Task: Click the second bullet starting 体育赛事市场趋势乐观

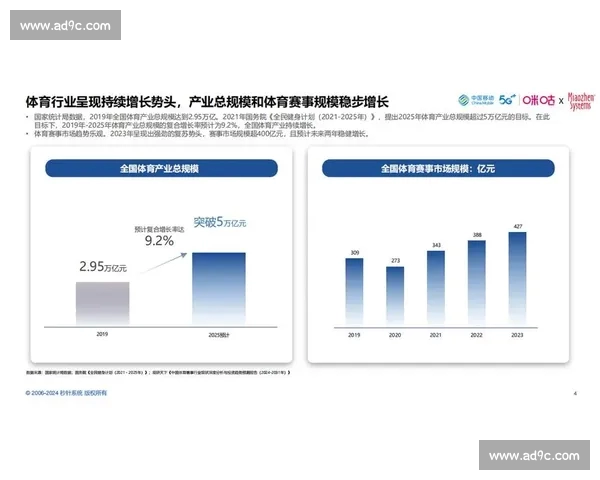Action: (x=197, y=134)
